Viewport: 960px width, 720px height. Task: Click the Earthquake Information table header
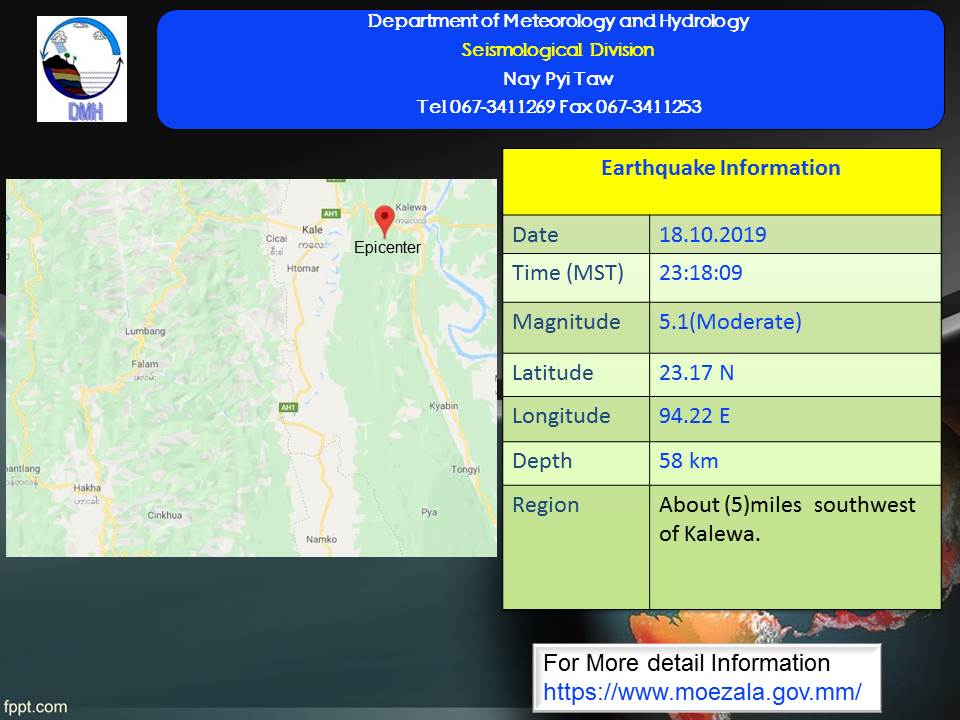721,168
